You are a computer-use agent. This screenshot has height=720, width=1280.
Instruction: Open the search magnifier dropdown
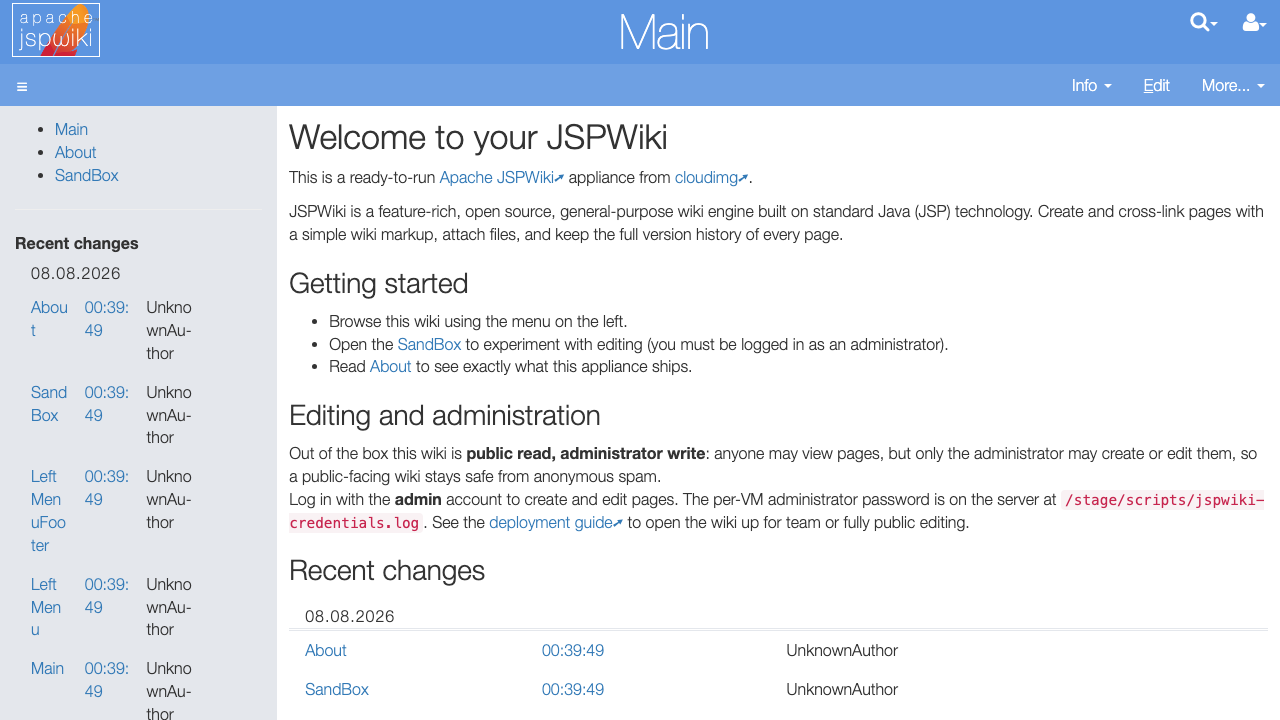tap(1203, 22)
